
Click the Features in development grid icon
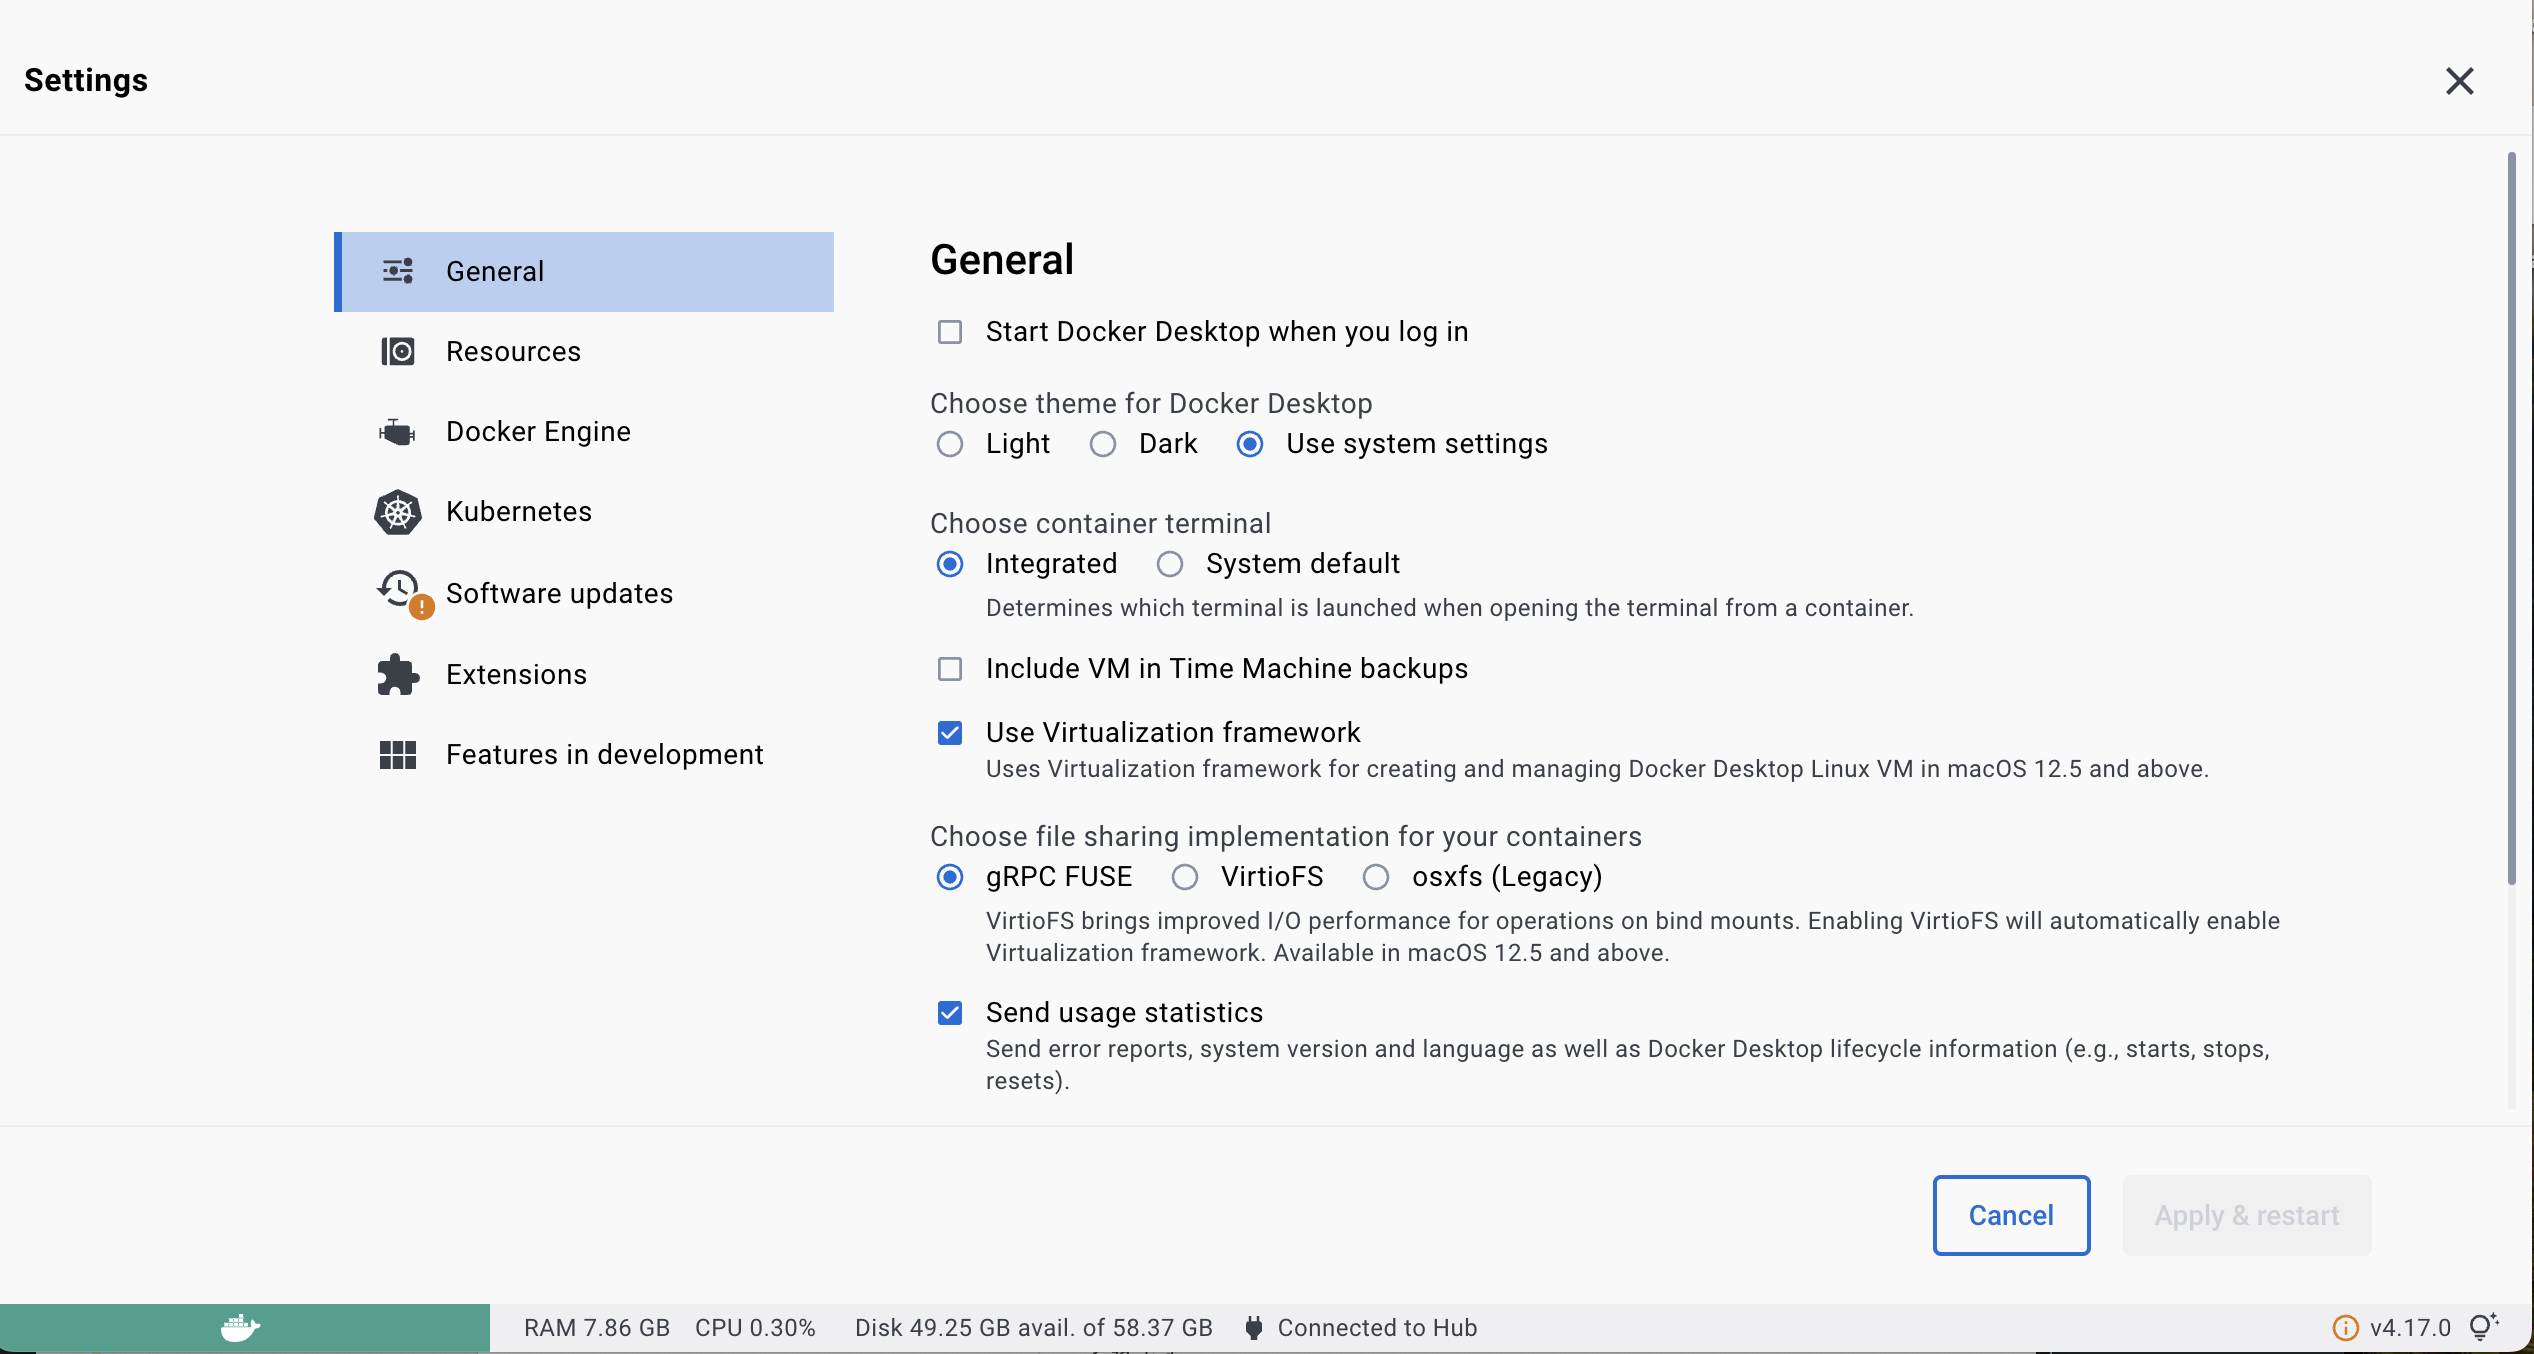pos(398,755)
